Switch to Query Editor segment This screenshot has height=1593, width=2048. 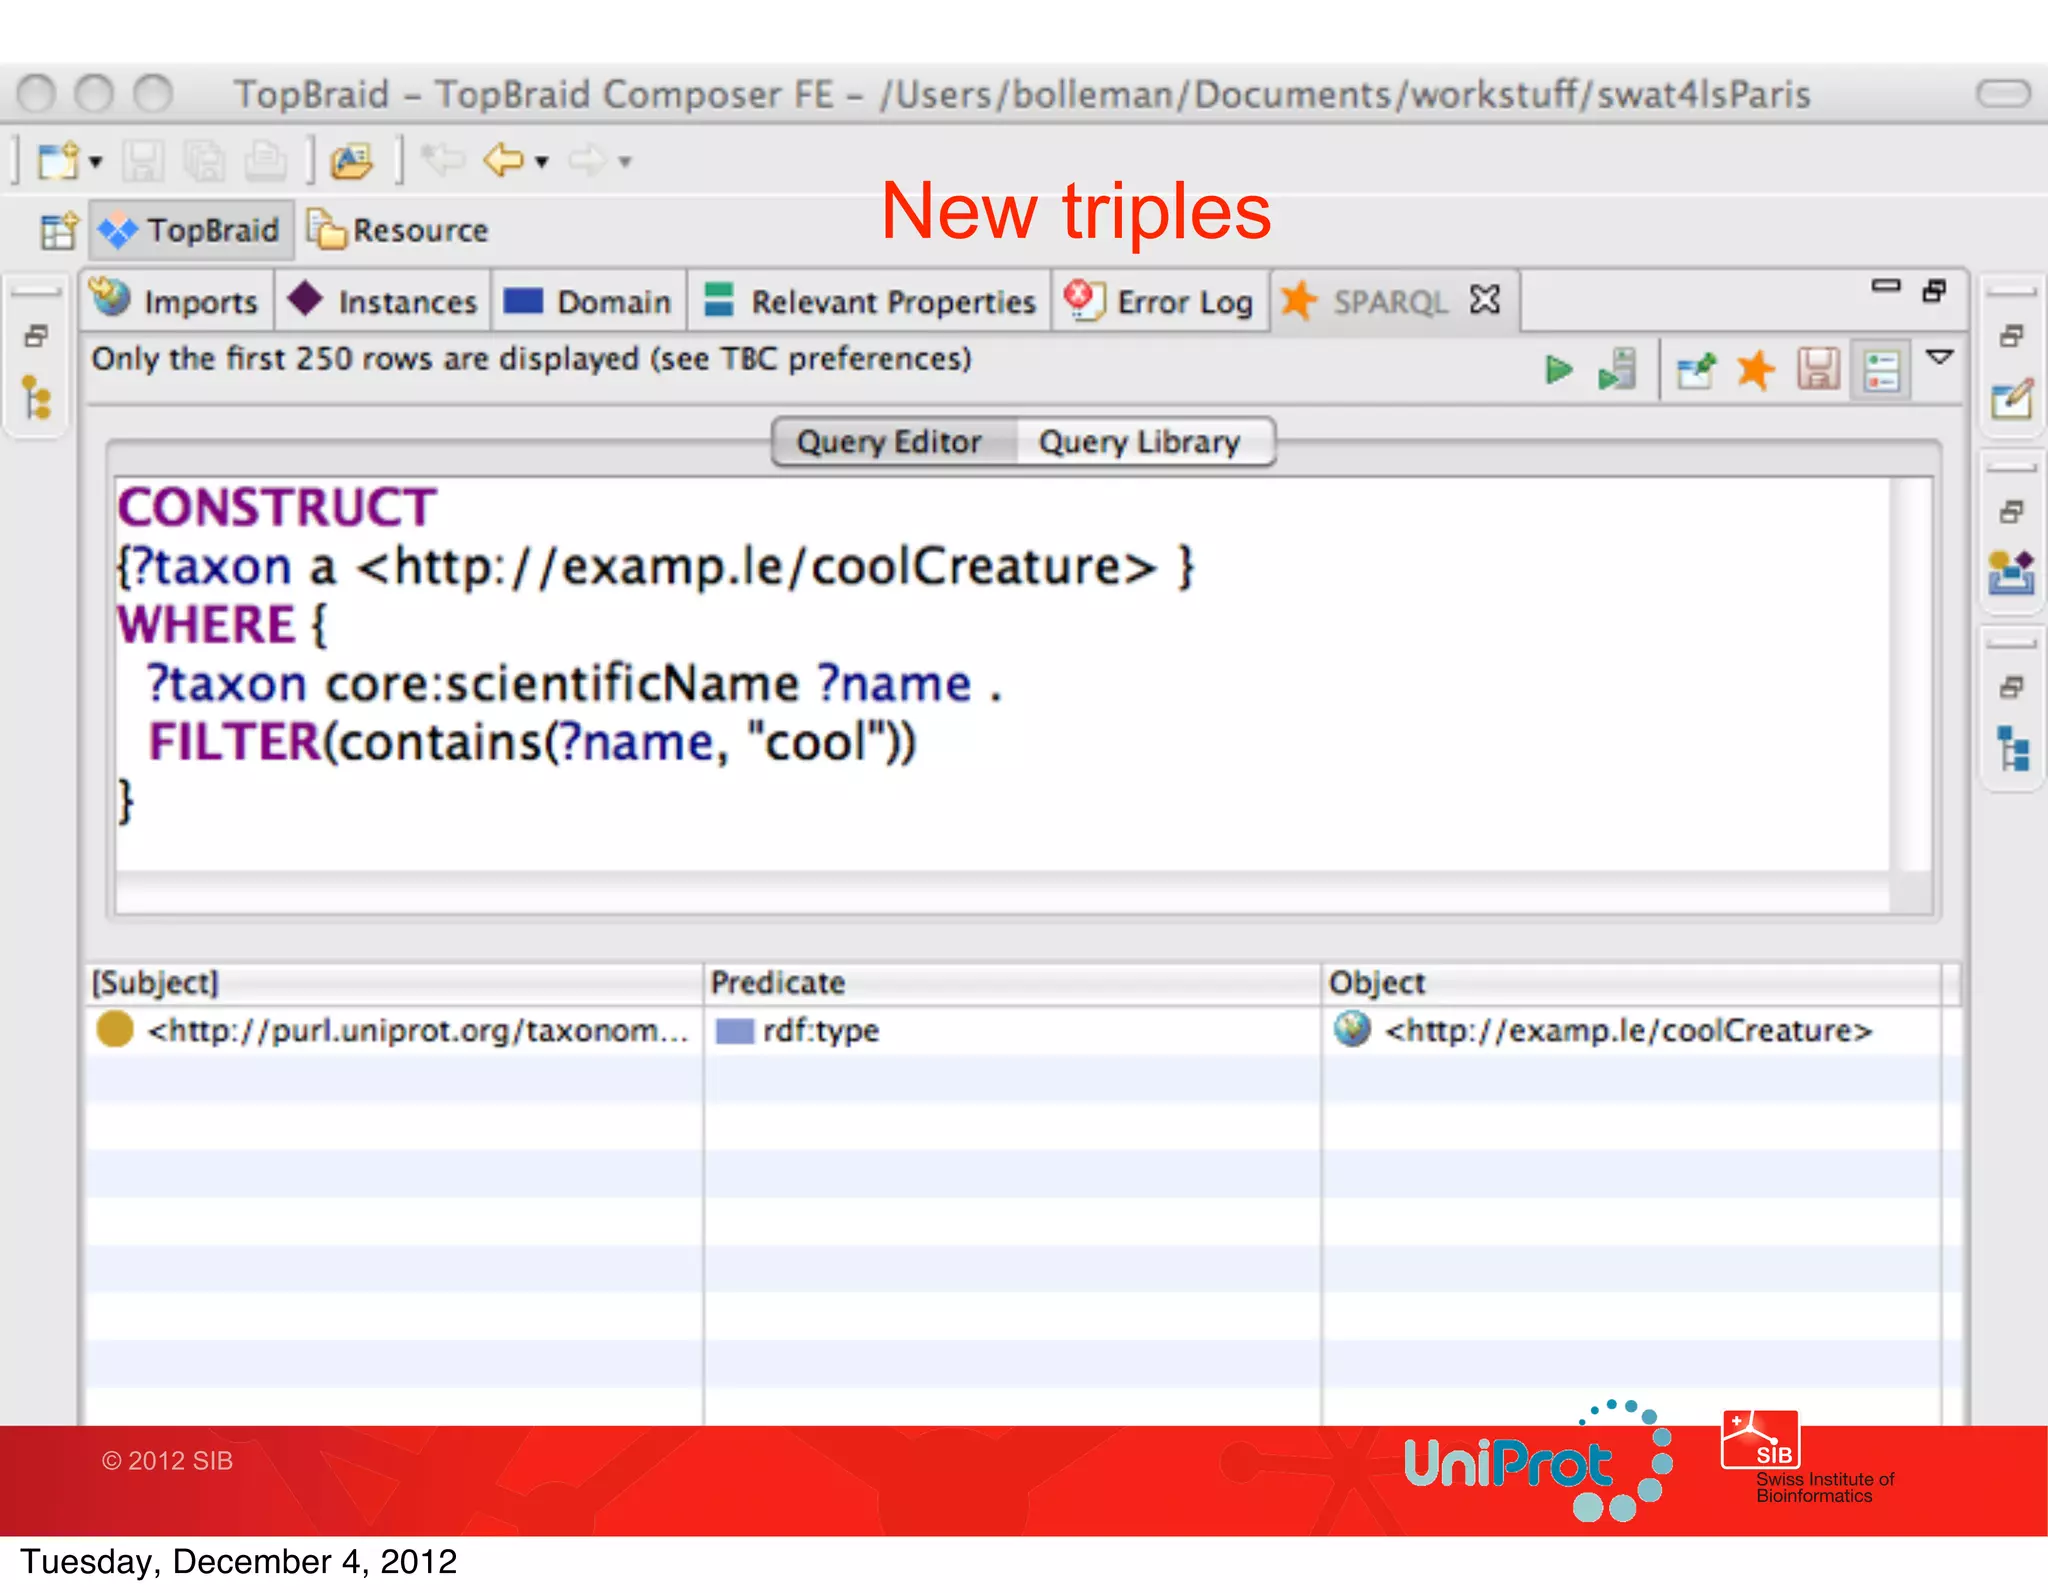(x=890, y=442)
